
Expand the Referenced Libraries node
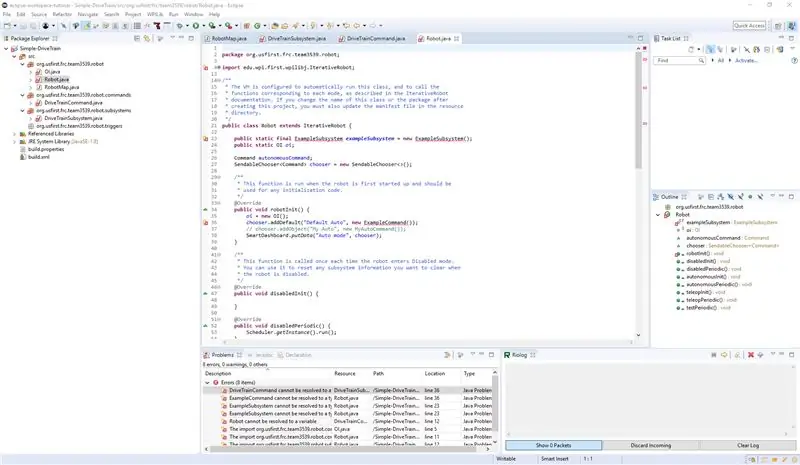14,134
